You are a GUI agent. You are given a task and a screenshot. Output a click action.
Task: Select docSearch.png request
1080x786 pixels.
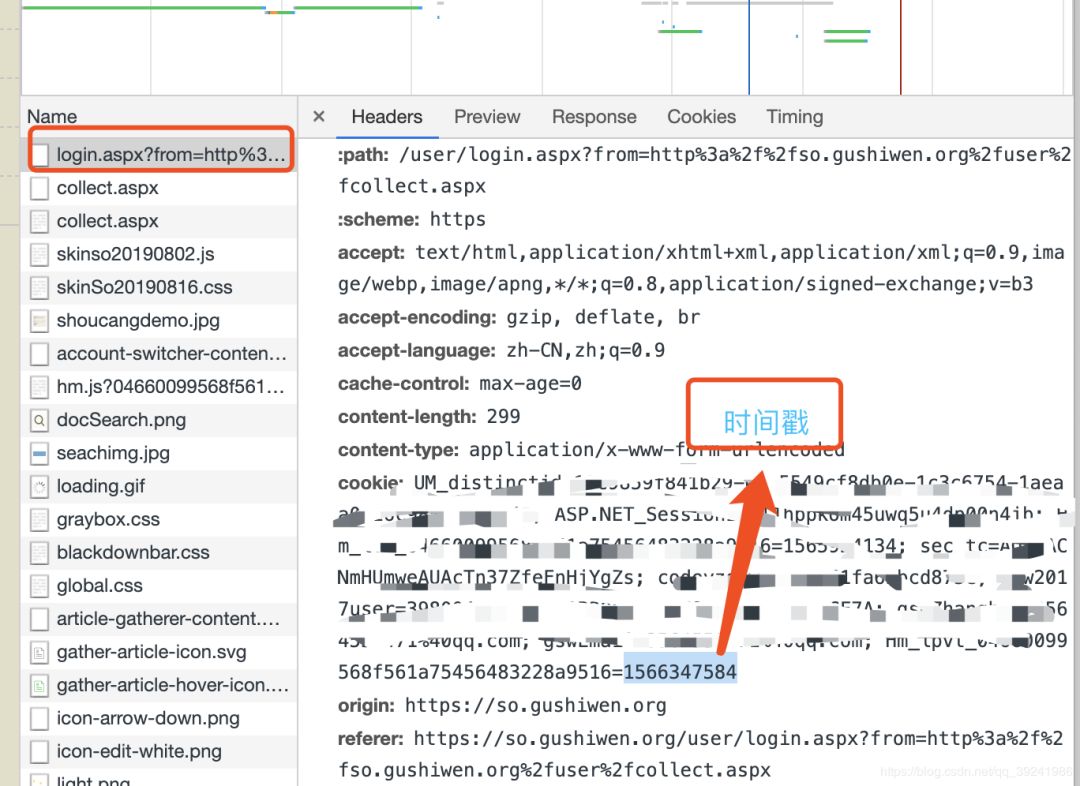(160, 420)
